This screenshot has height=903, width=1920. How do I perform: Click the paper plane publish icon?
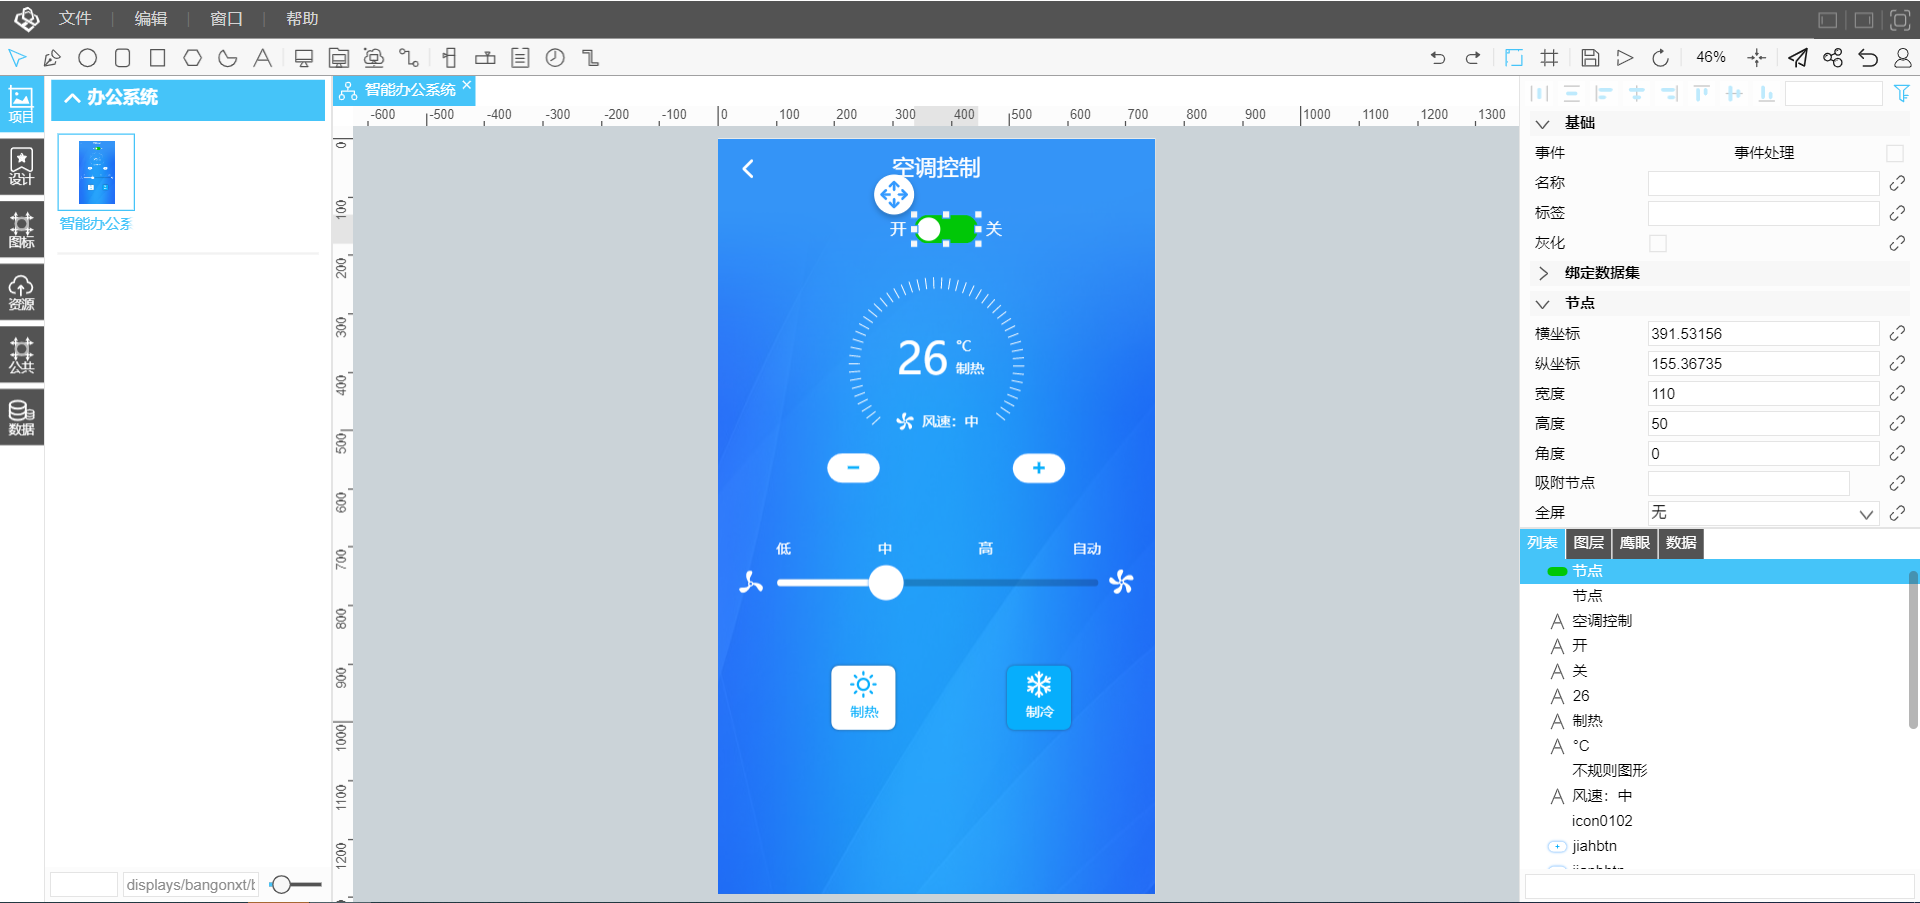tap(1798, 58)
